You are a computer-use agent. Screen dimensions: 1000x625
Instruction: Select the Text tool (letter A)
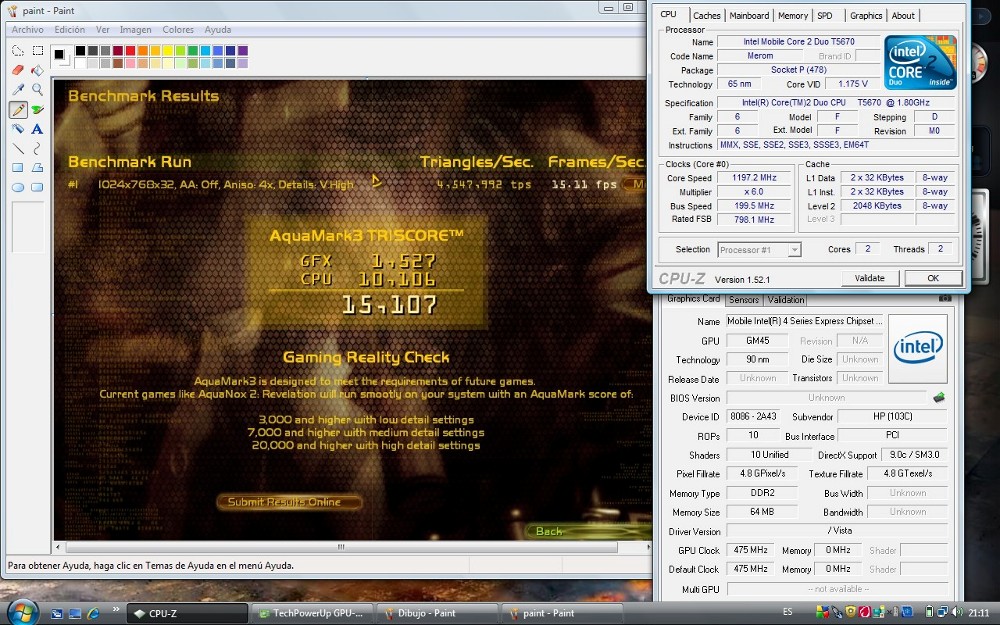38,129
